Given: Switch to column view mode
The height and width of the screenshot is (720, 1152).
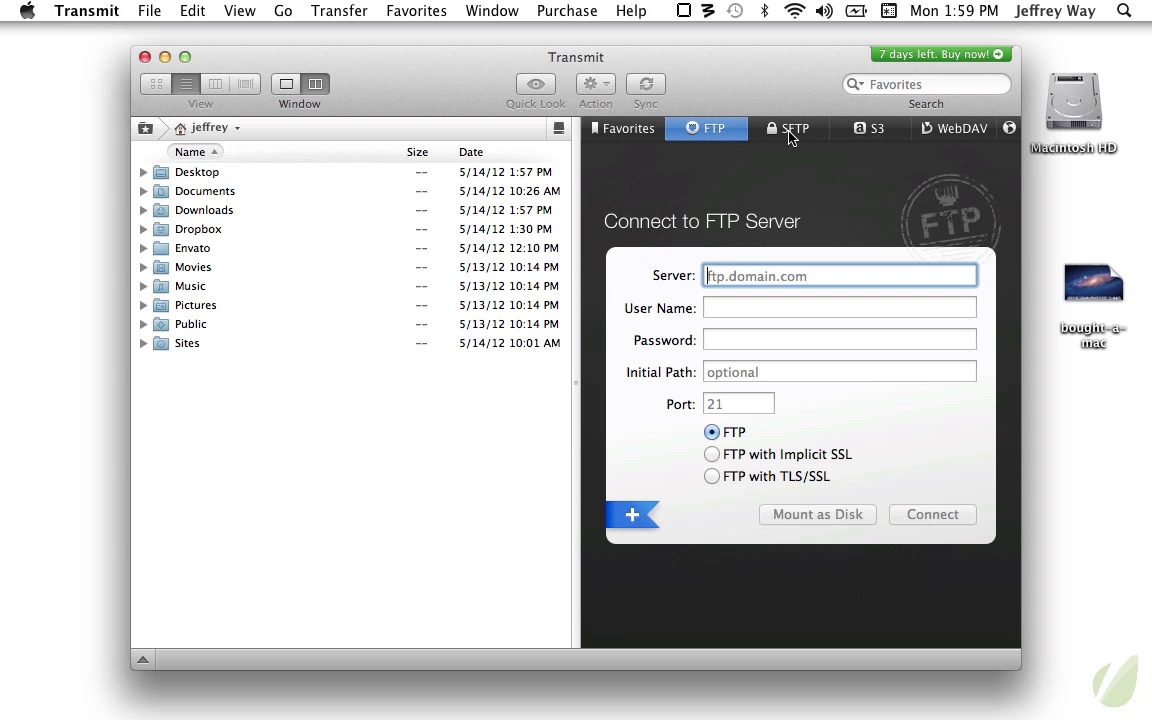Looking at the screenshot, I should tap(215, 84).
